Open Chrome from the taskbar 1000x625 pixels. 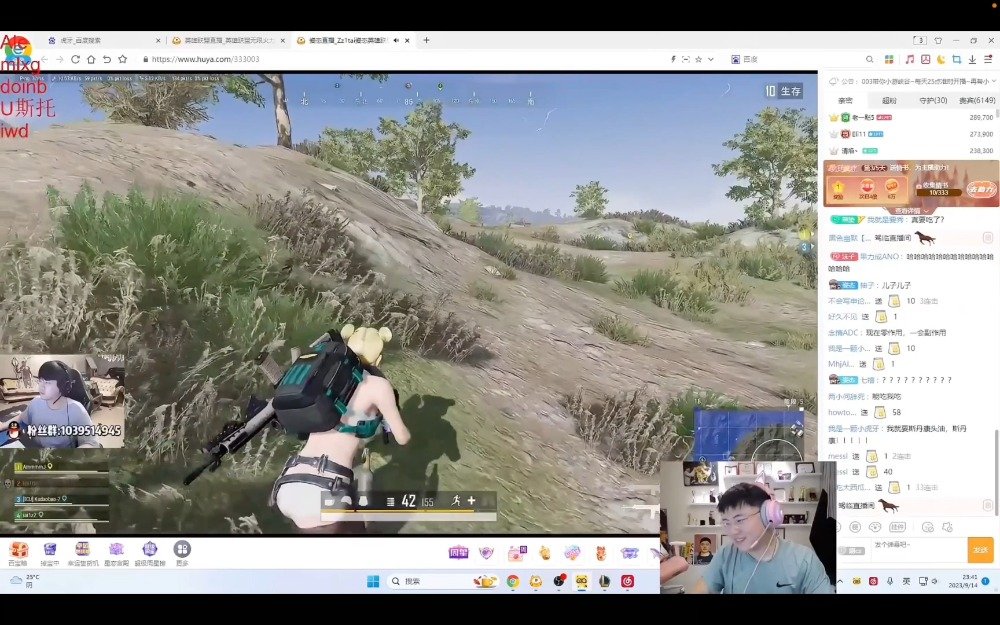tap(513, 581)
